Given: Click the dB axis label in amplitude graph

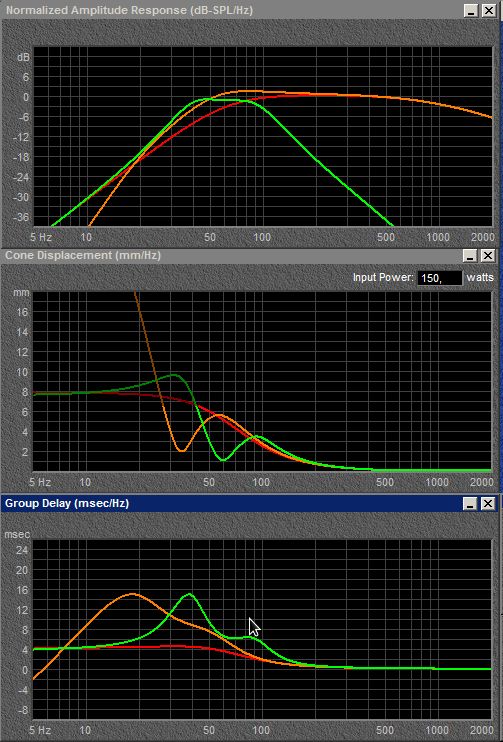Looking at the screenshot, I should click(23, 57).
